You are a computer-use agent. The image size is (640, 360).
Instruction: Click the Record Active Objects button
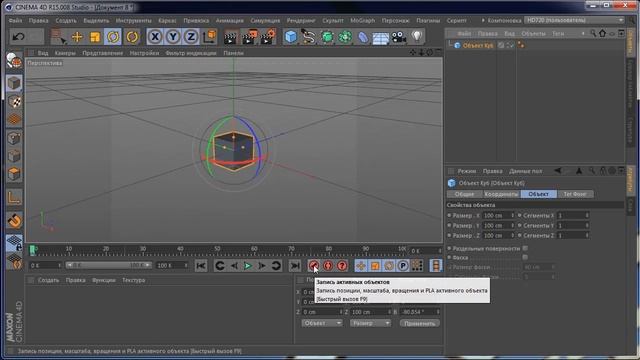pos(313,266)
